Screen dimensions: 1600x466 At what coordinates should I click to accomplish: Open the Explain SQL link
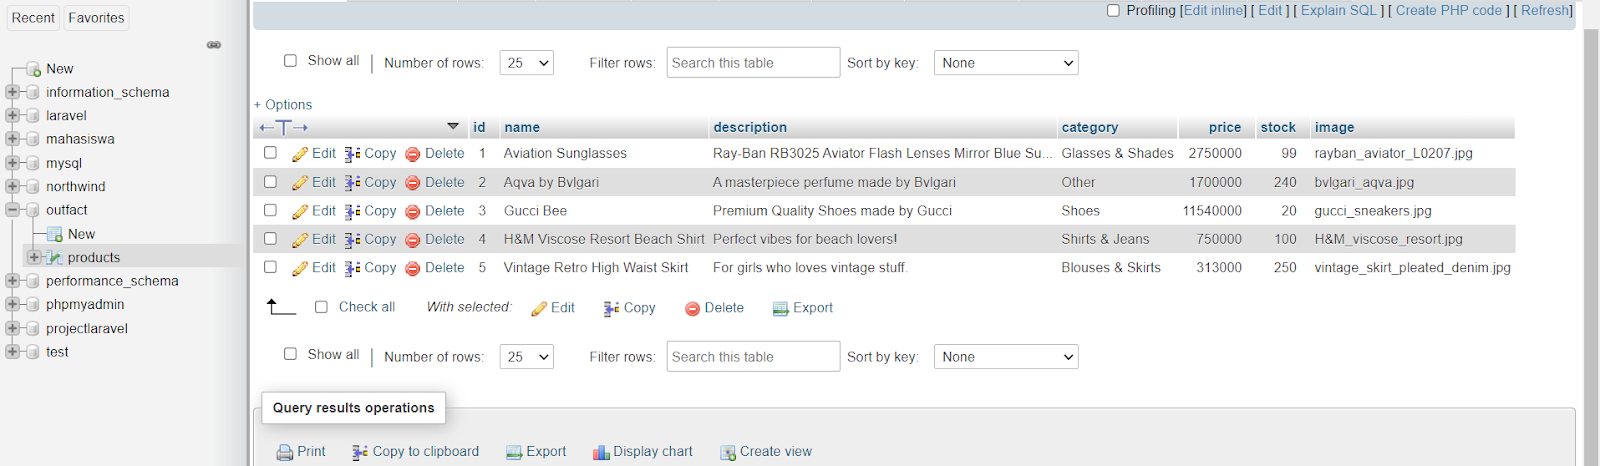[1339, 10]
